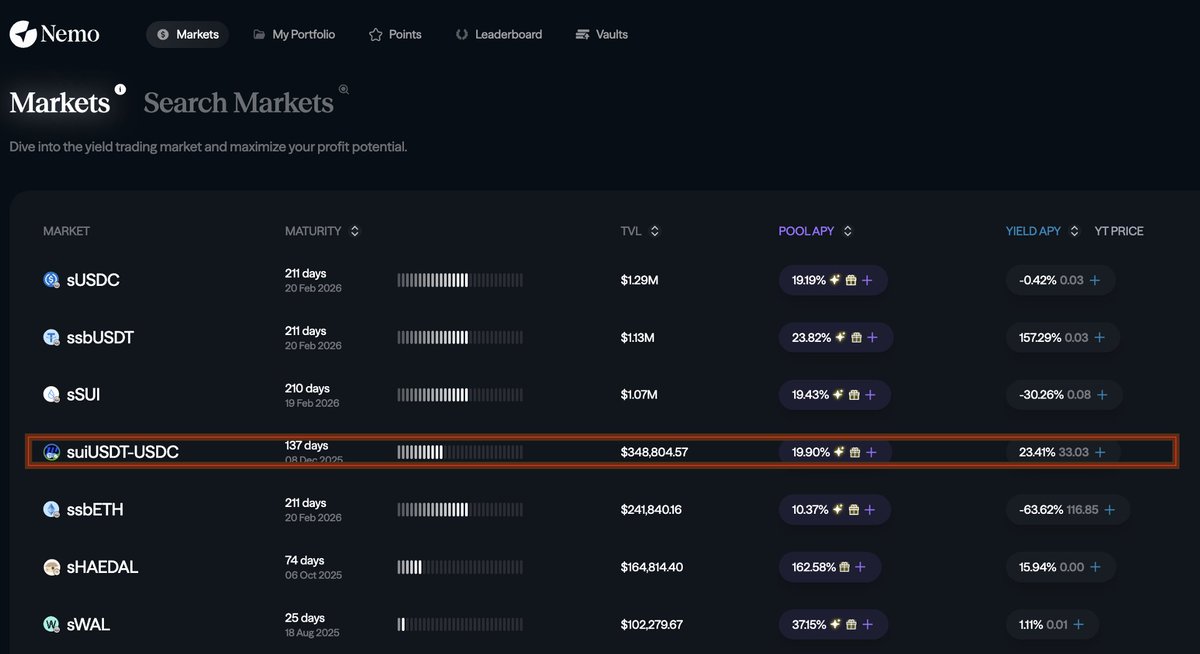1200x654 pixels.
Task: Click the ssbUSDT 157.29% Yield APY pill
Action: 1062,338
